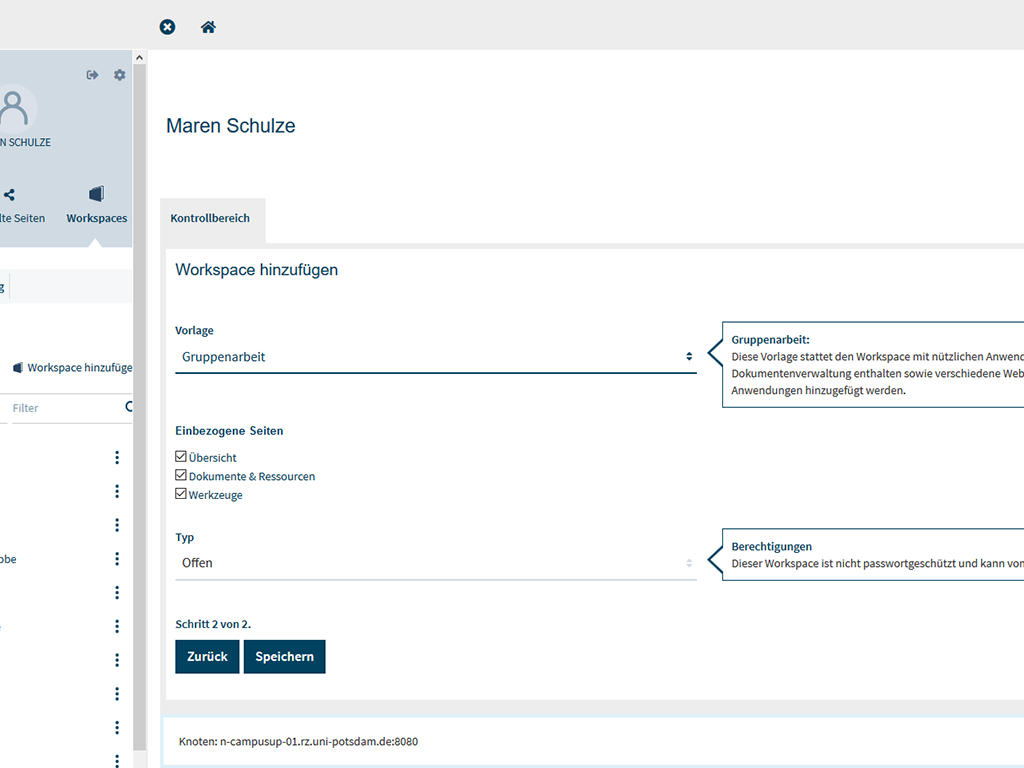Click the logout icon in sidebar
Screen dimensions: 1024x768
pyautogui.click(x=93, y=75)
